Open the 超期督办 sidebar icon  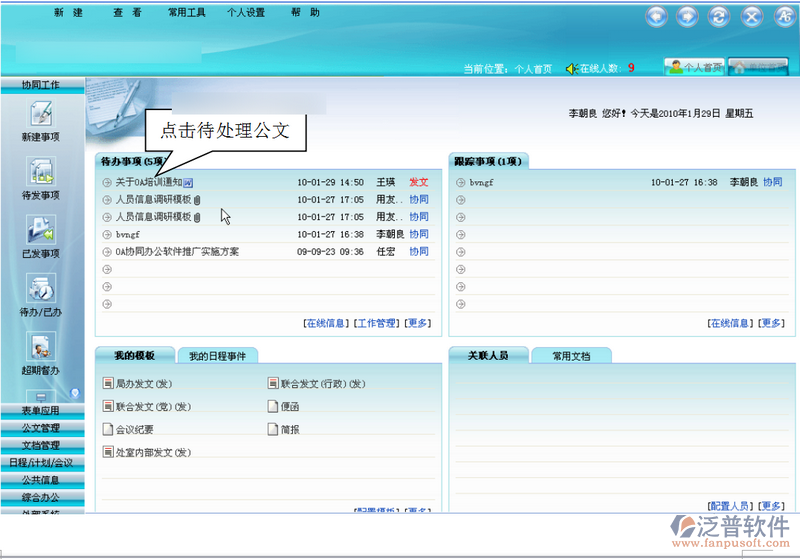point(40,348)
